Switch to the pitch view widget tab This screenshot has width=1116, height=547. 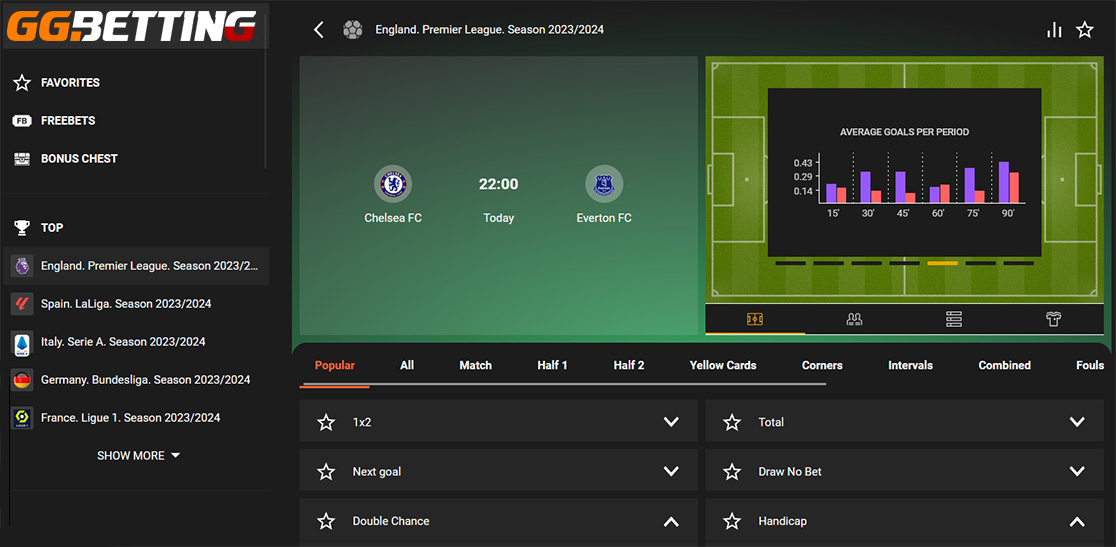pos(755,319)
